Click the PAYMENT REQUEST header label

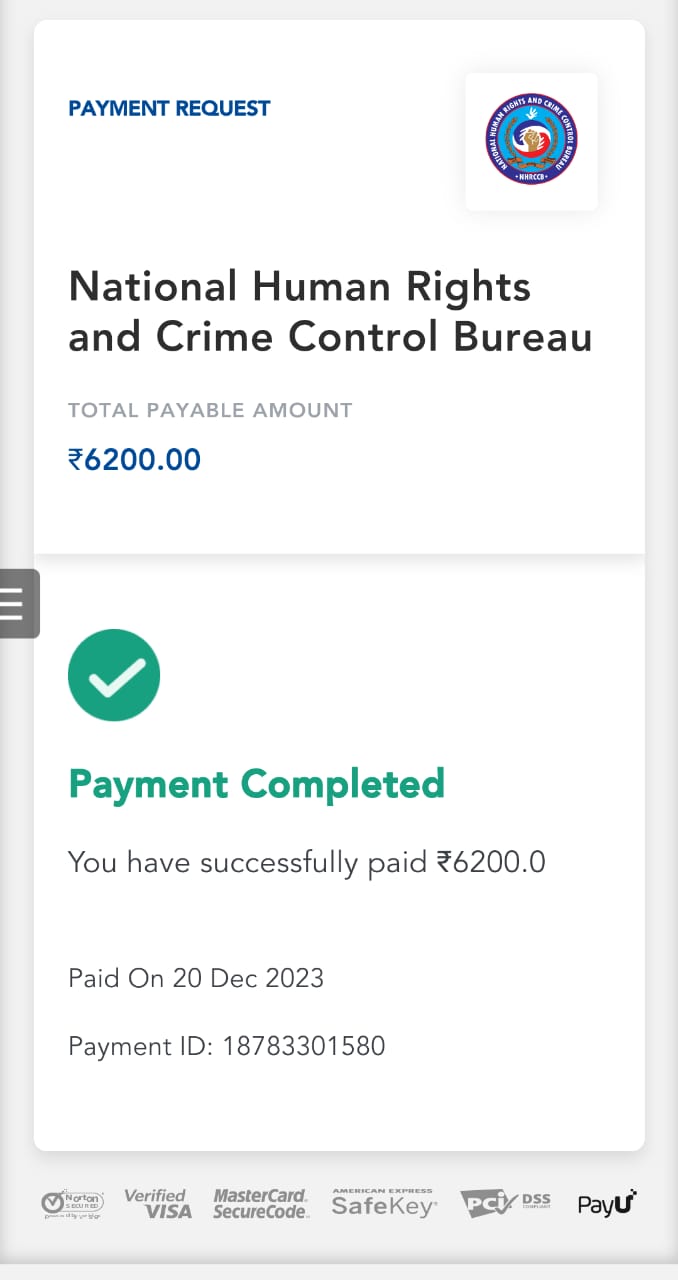pos(169,108)
